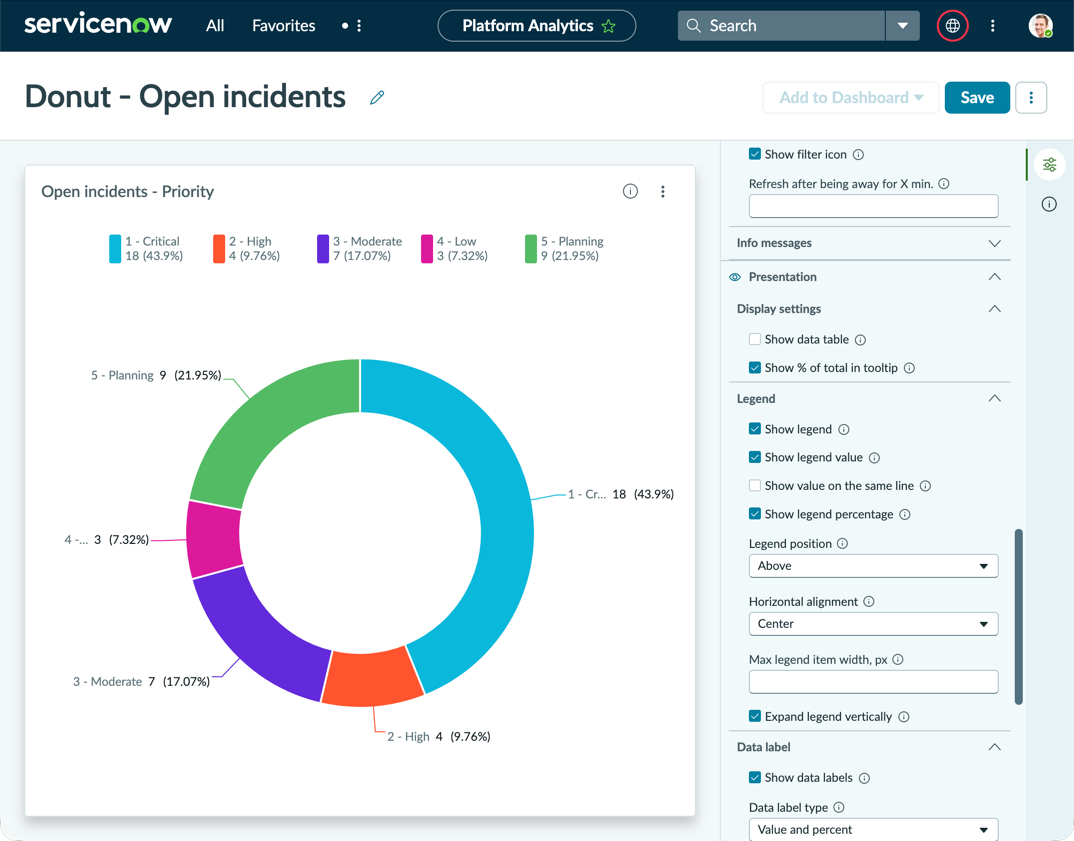Open the header more options menu

(992, 26)
